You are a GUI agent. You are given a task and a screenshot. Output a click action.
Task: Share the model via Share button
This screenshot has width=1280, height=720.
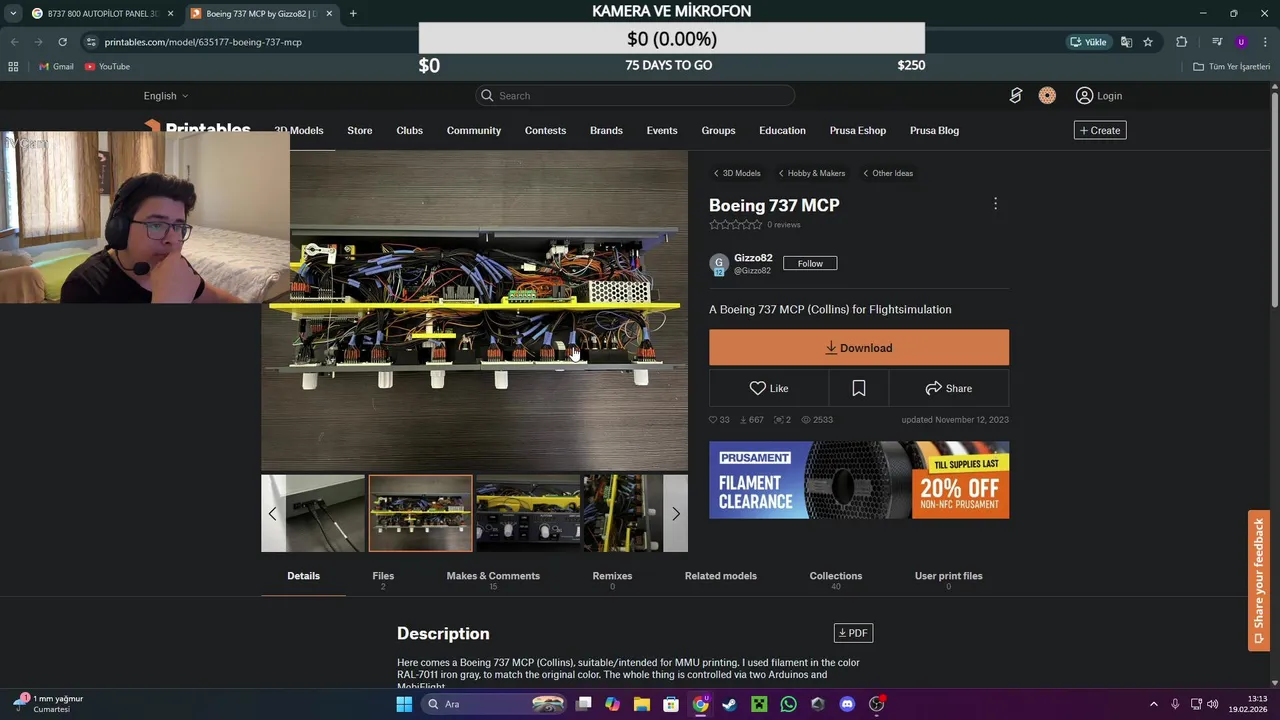click(x=948, y=388)
